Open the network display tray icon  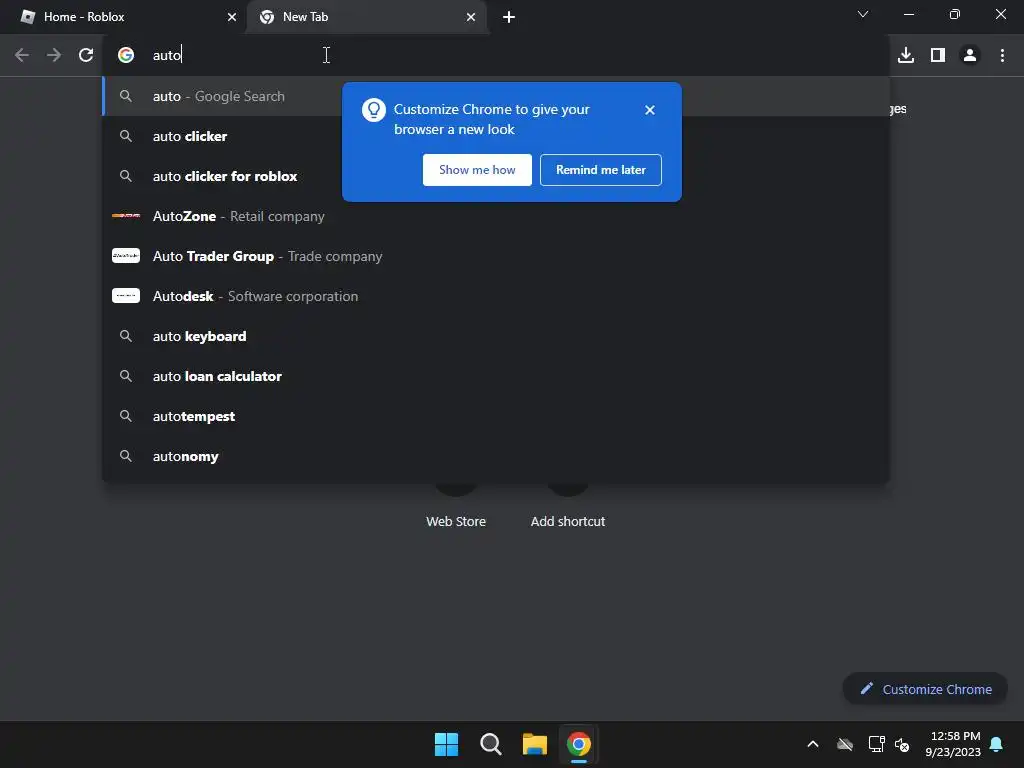pos(876,744)
